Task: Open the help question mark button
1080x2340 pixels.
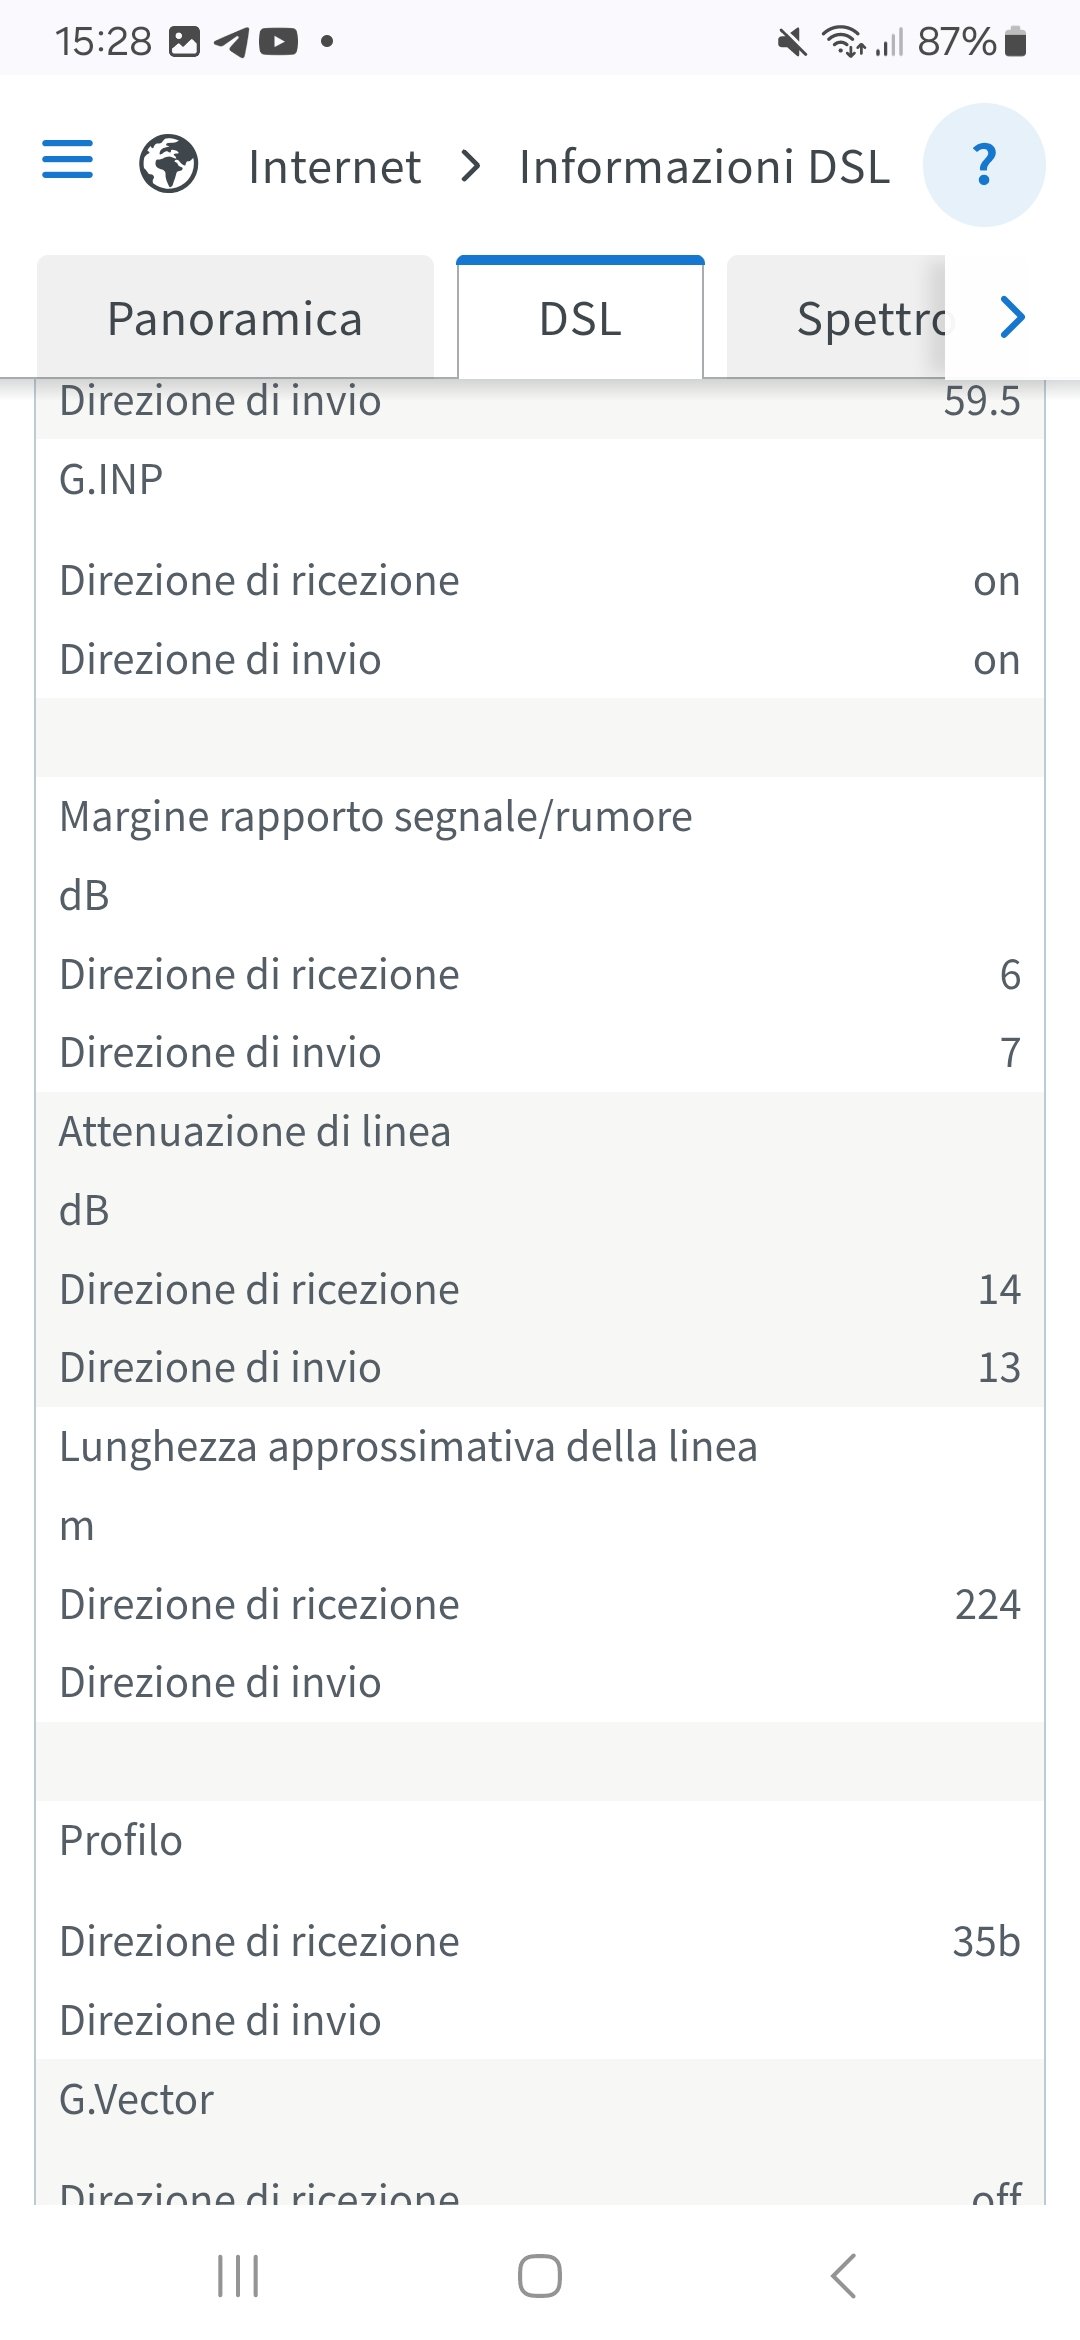Action: (984, 165)
